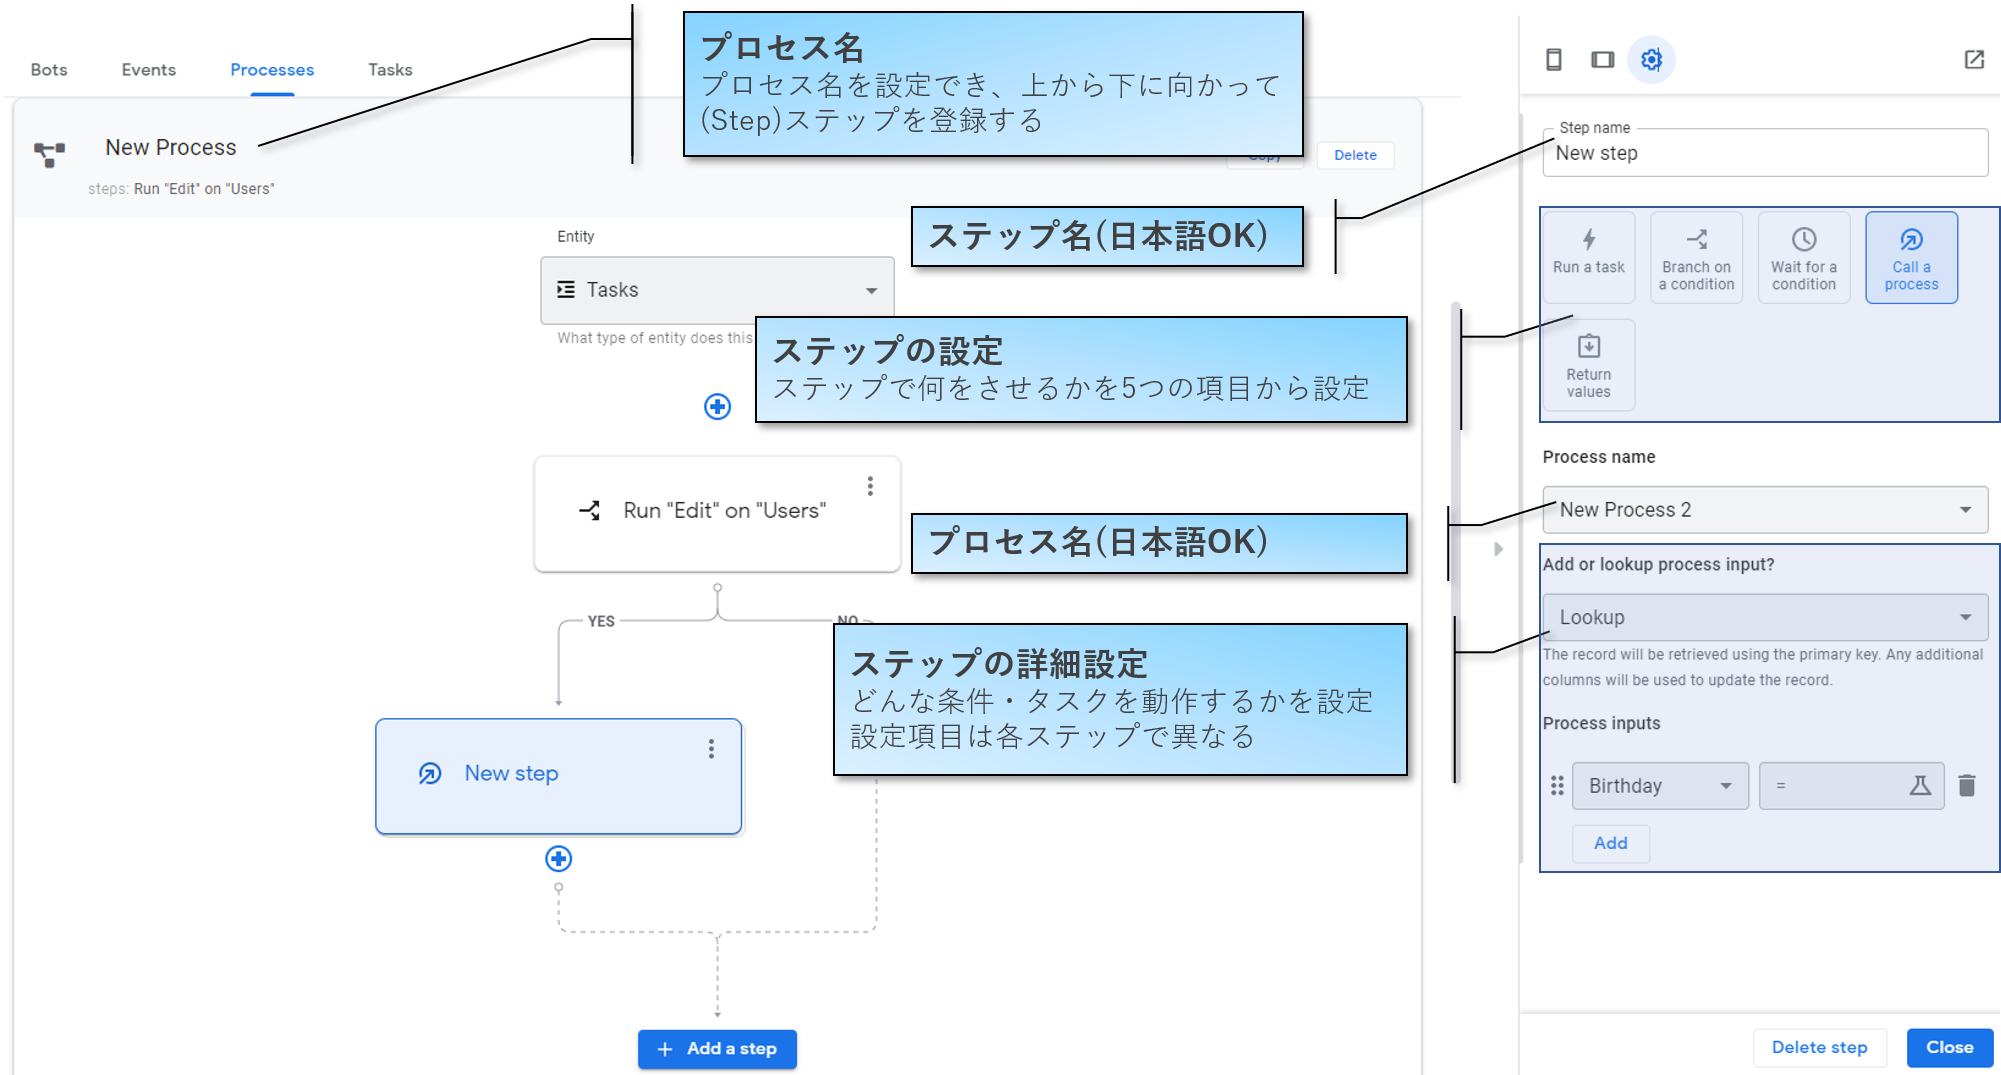This screenshot has height=1075, width=2001.
Task: Open the 'Lookup' process input dropdown
Action: [x=1764, y=617]
